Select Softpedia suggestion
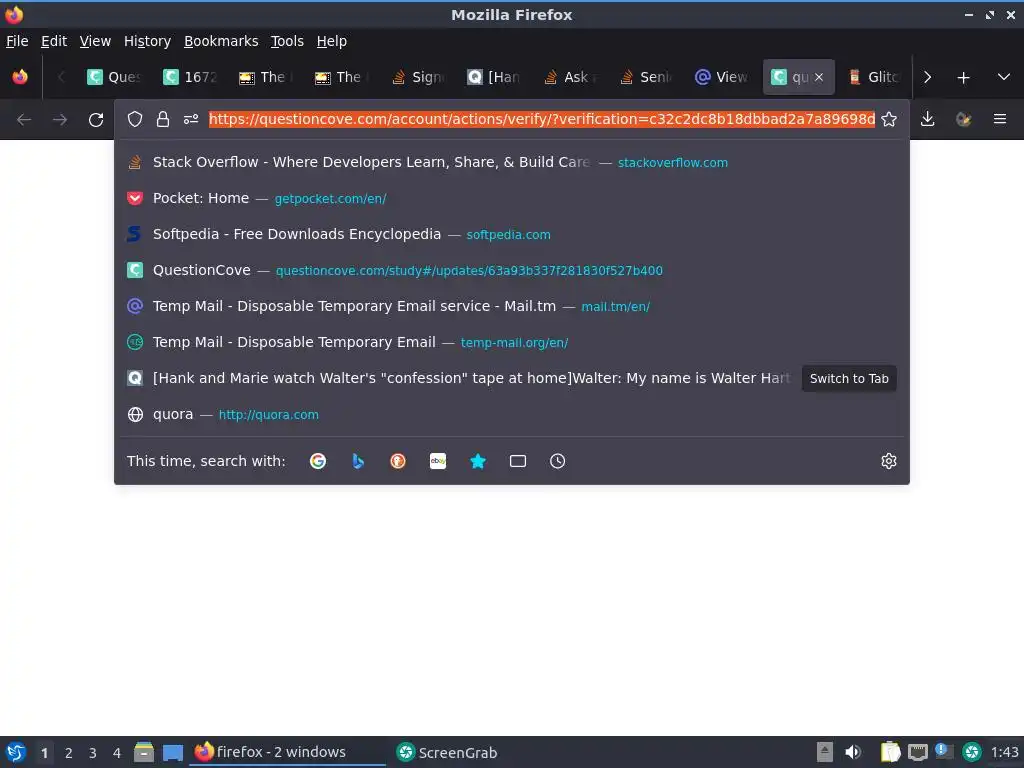Screen dimensions: 1024x768 (x=511, y=234)
